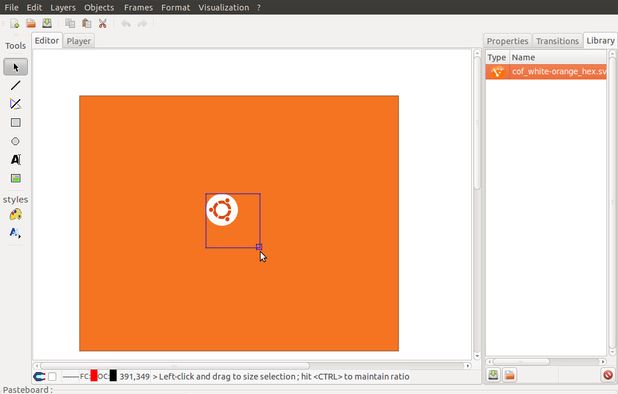Open the Visualization menu

pos(224,7)
